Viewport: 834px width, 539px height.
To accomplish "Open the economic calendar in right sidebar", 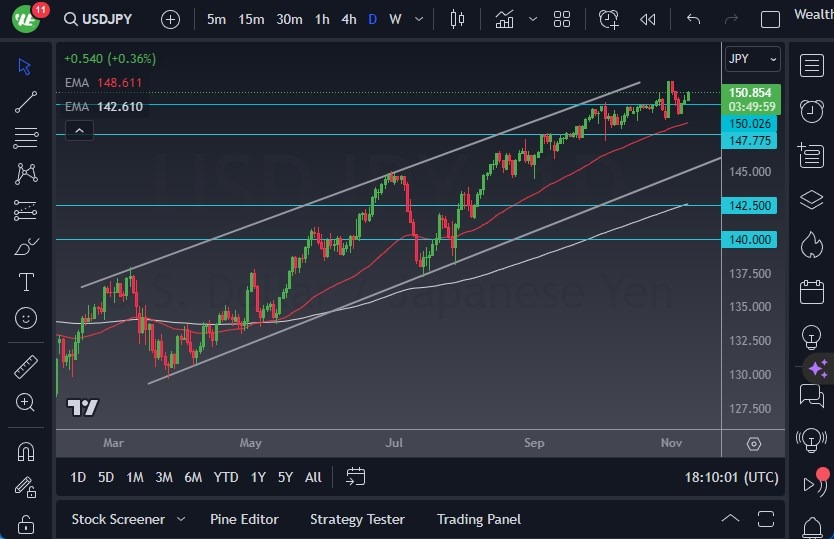I will coord(811,292).
